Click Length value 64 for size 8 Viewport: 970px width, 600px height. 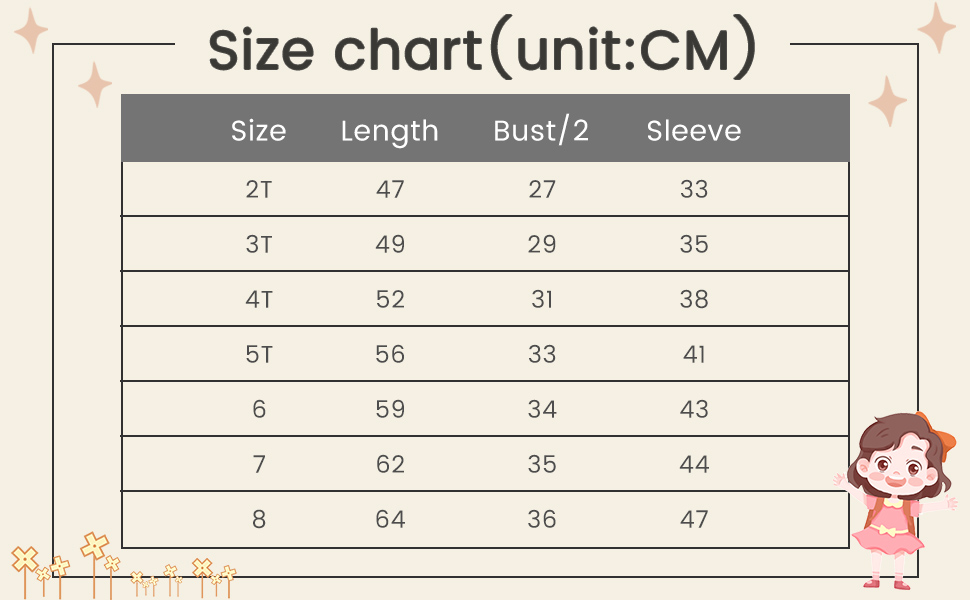pyautogui.click(x=390, y=519)
